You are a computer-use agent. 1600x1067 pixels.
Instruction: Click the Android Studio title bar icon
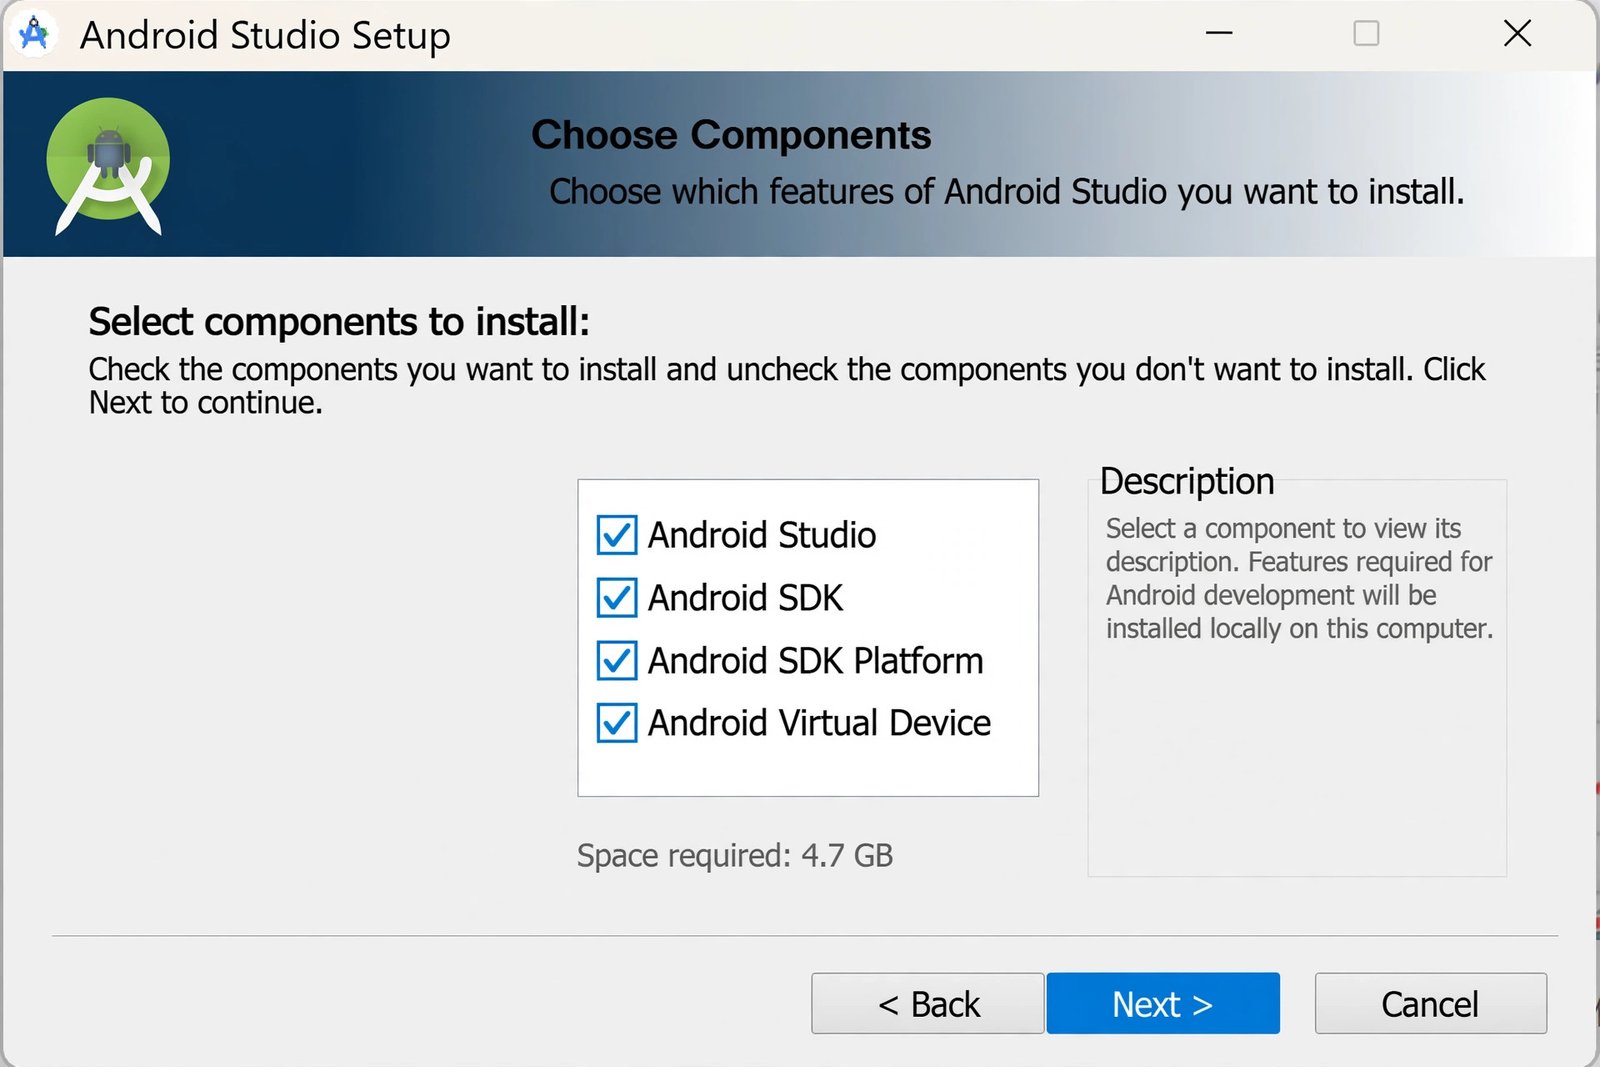pos(34,33)
